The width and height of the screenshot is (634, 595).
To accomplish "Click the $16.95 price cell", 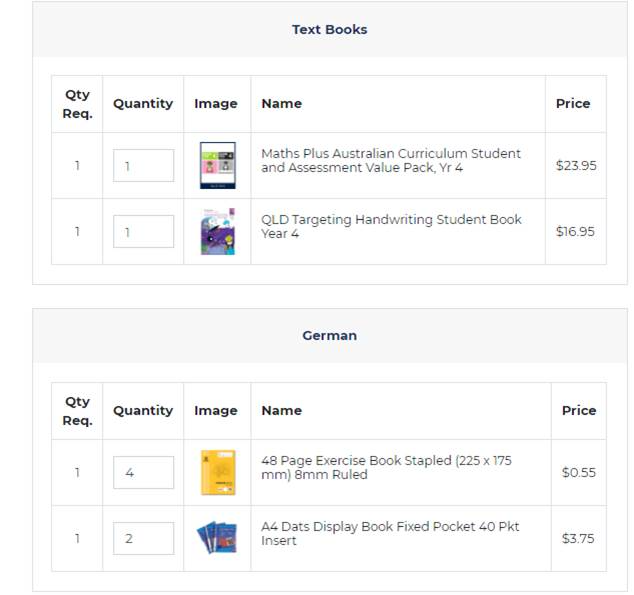I will pos(575,232).
